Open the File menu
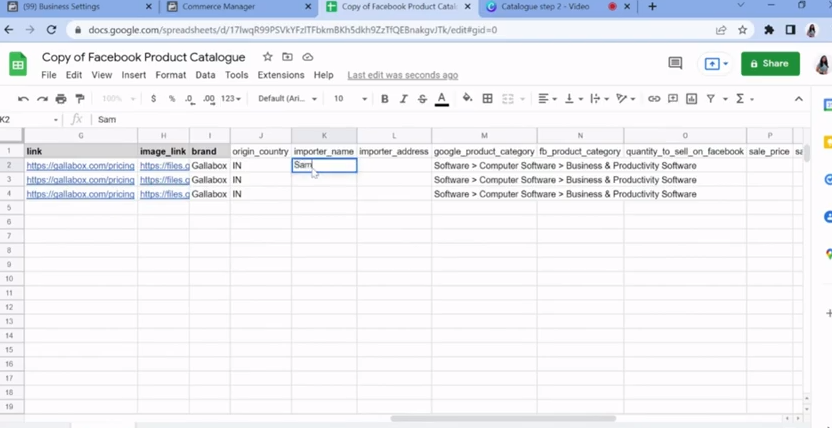832x428 pixels. point(49,75)
